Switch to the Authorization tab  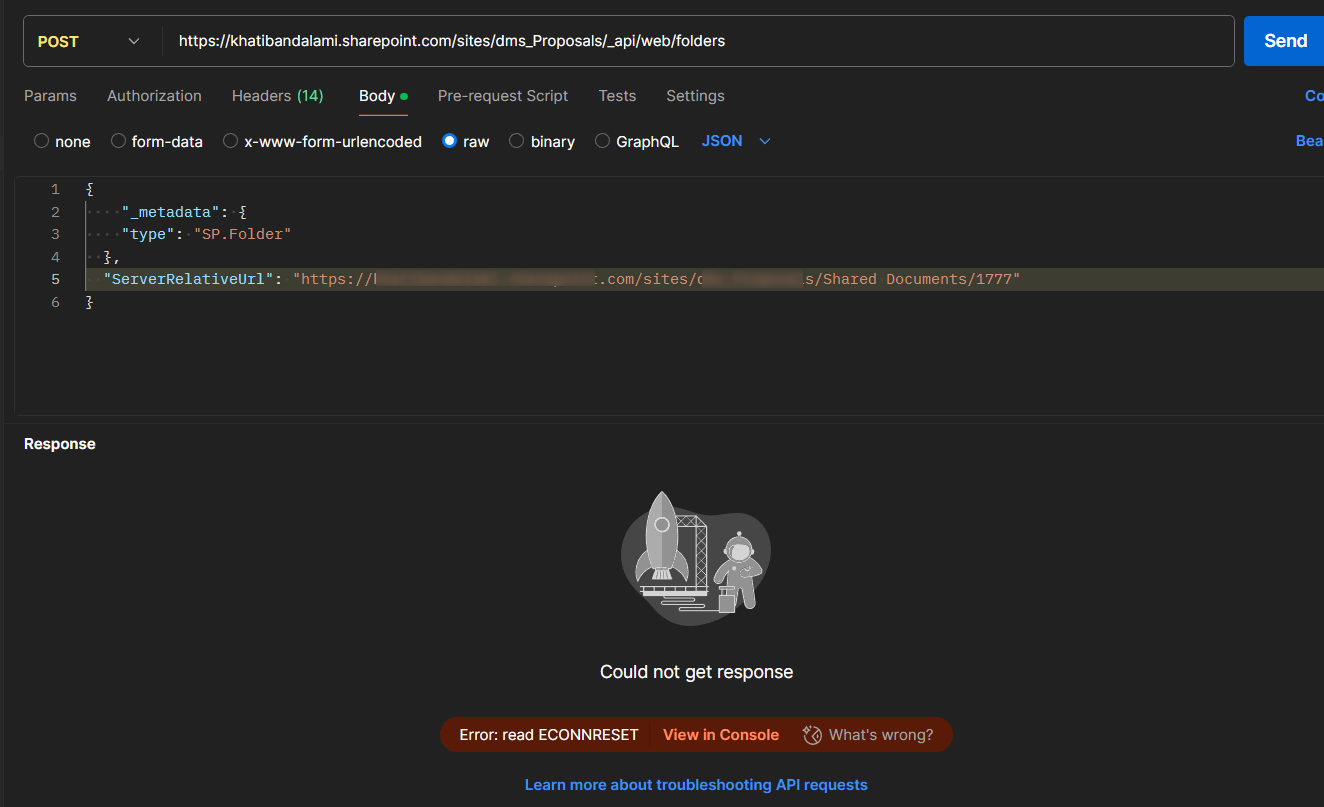point(154,96)
